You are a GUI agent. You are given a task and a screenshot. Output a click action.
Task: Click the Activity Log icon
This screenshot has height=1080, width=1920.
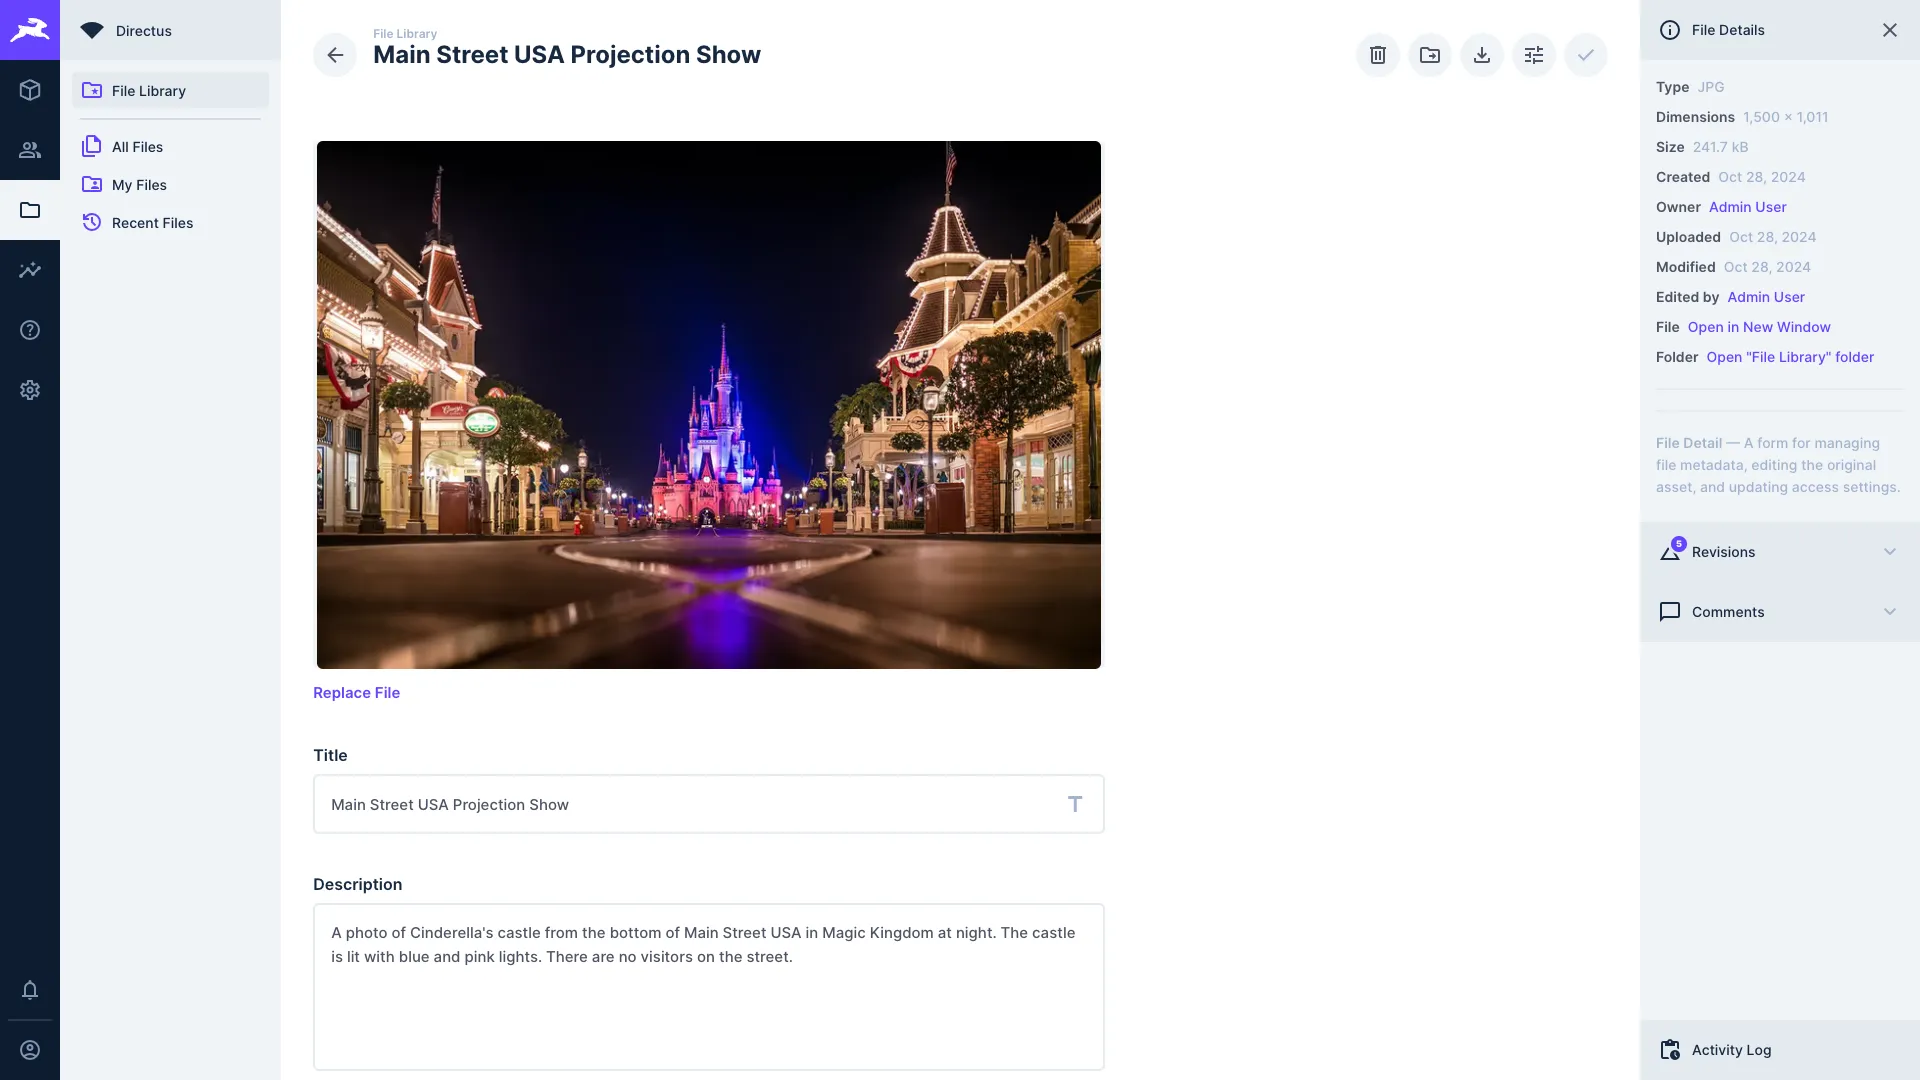point(1669,1048)
